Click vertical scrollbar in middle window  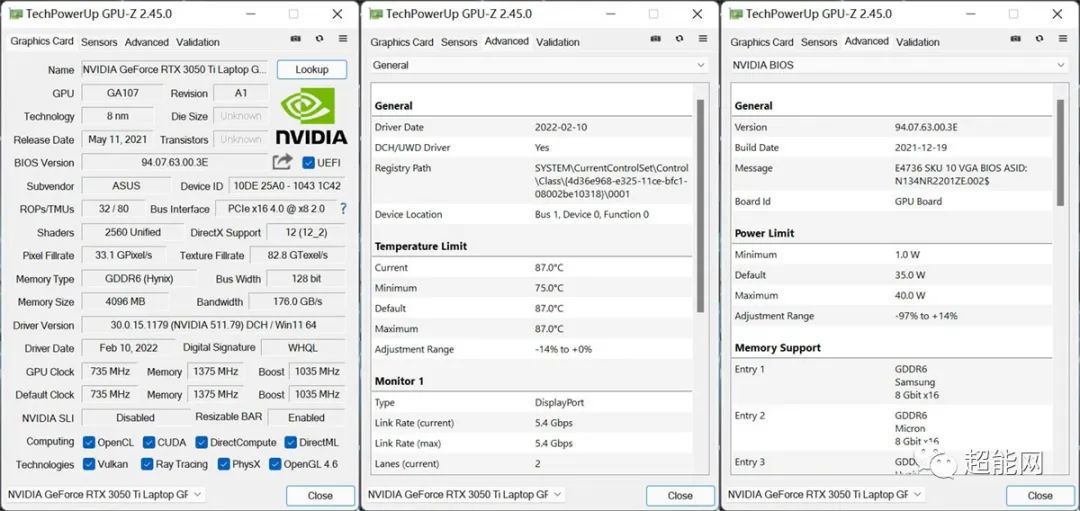(700, 207)
